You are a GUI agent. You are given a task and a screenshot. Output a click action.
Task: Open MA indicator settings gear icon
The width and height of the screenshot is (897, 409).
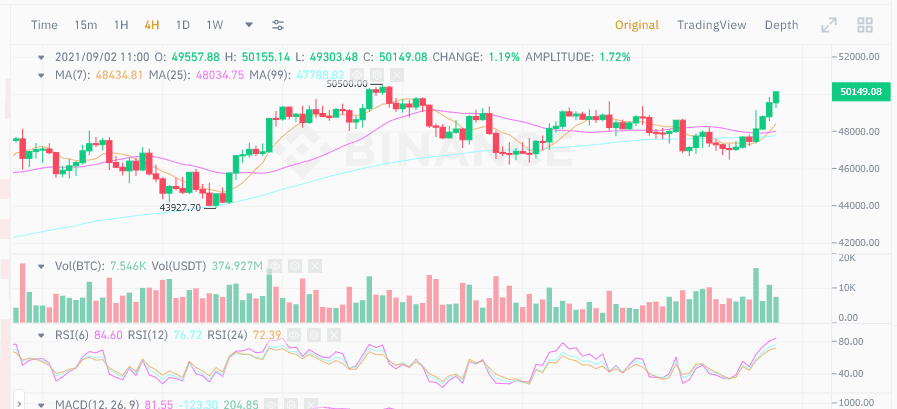click(377, 75)
